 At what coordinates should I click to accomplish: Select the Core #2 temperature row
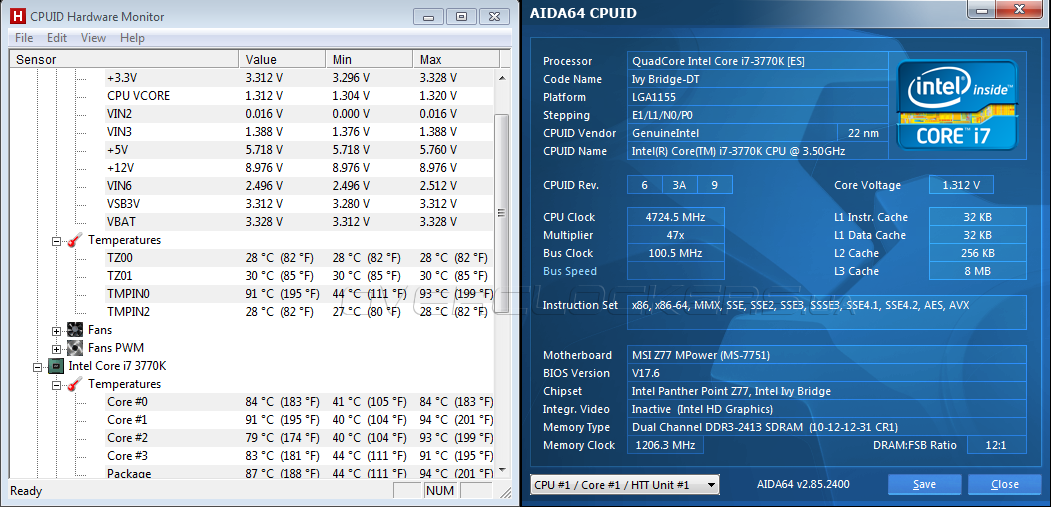[299, 438]
